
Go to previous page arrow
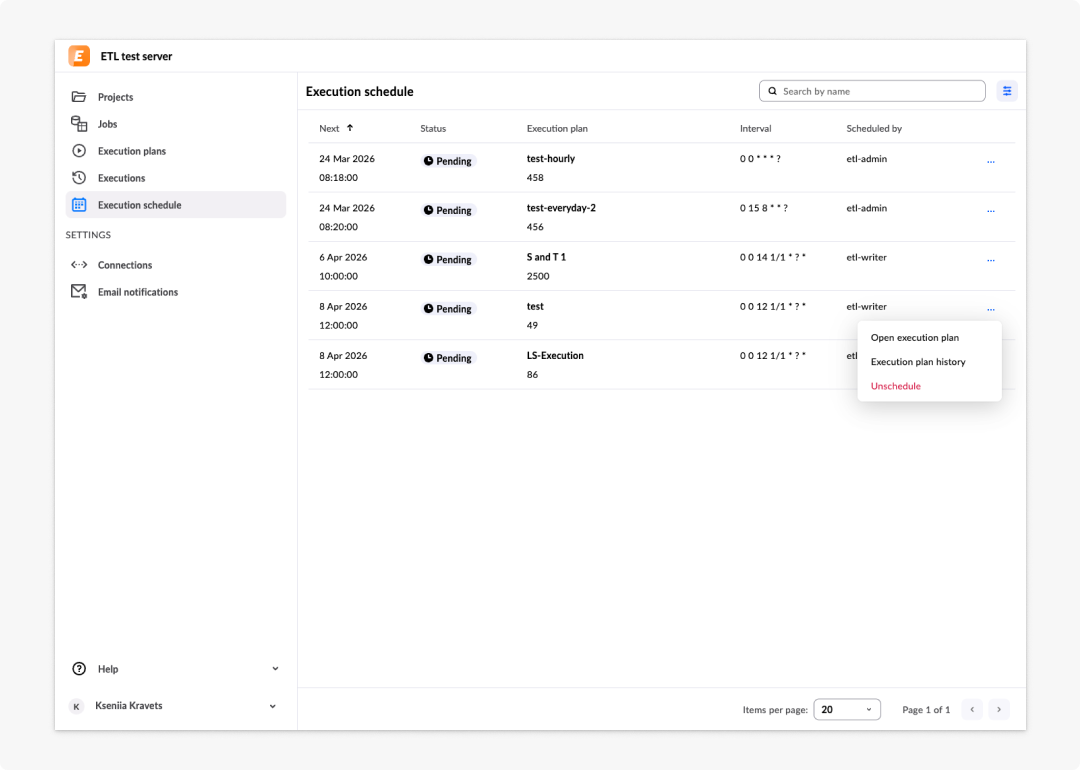click(x=973, y=709)
